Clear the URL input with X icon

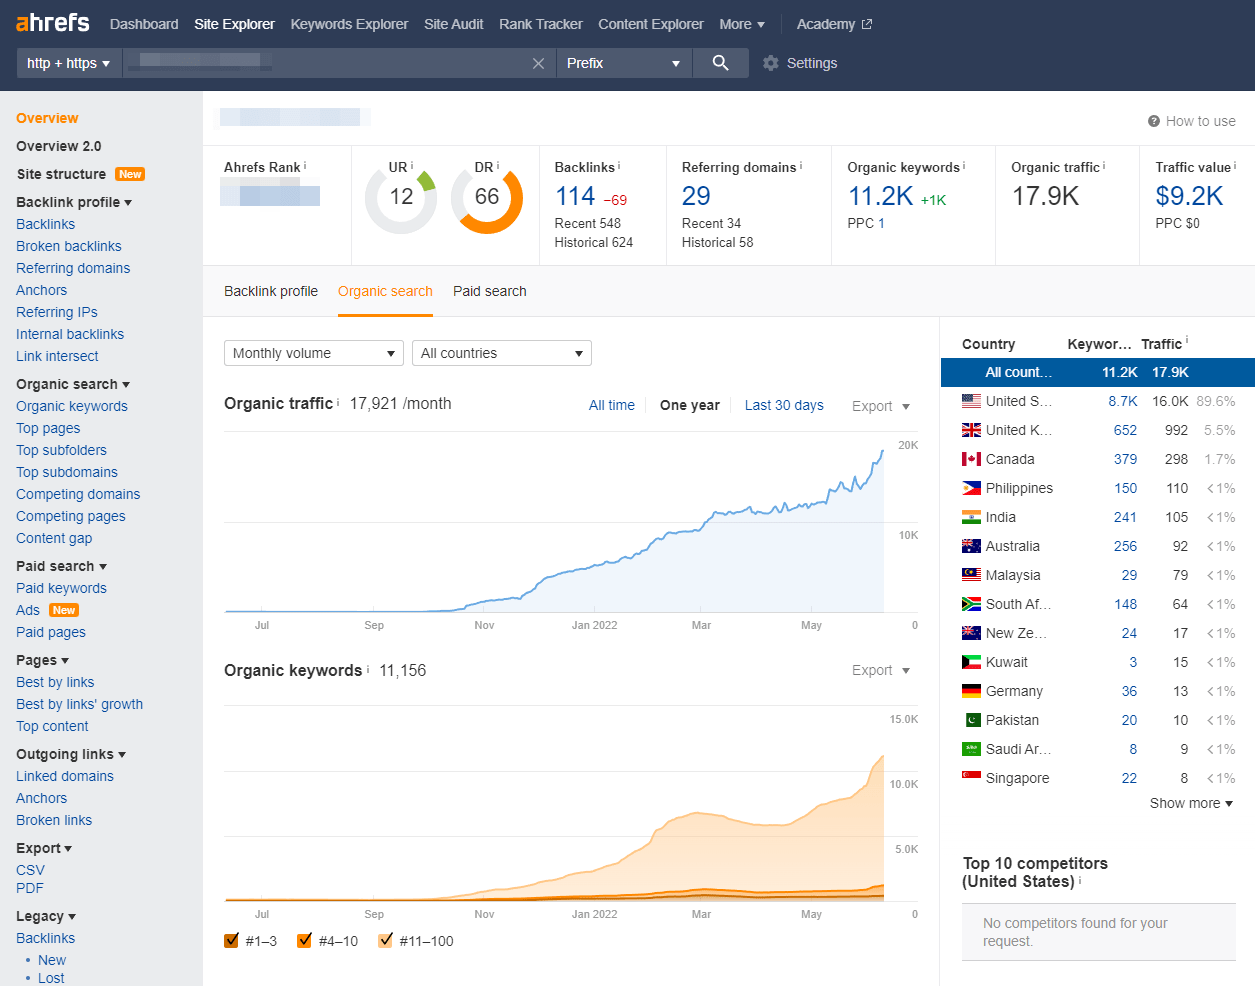pyautogui.click(x=538, y=63)
